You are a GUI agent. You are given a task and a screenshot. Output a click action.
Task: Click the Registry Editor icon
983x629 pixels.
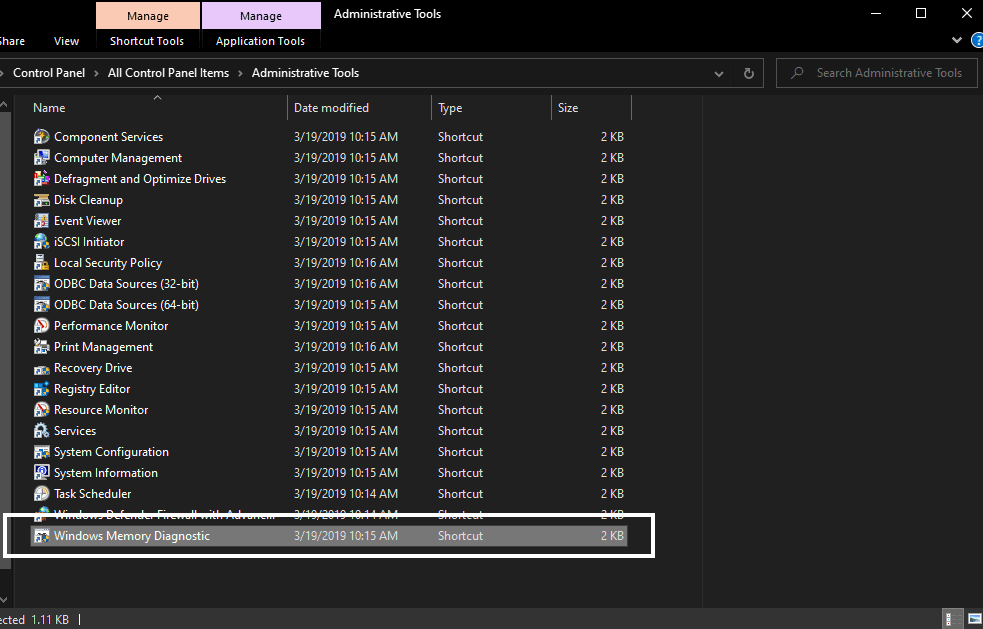click(x=41, y=389)
